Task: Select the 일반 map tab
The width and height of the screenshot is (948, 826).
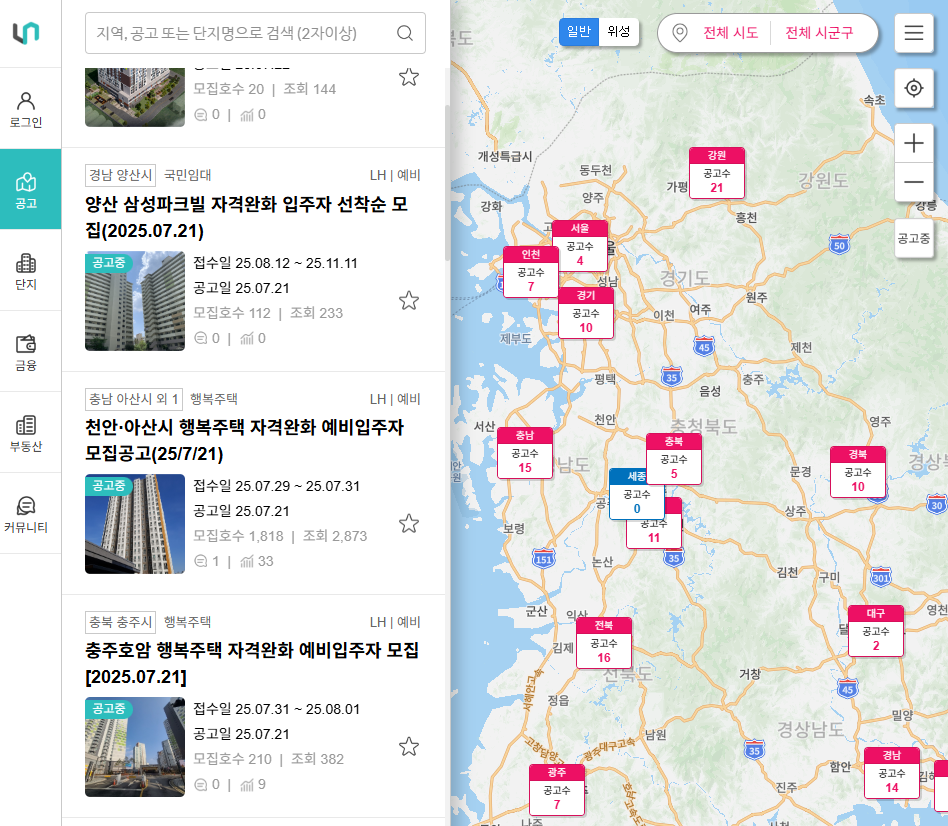Action: click(x=578, y=31)
